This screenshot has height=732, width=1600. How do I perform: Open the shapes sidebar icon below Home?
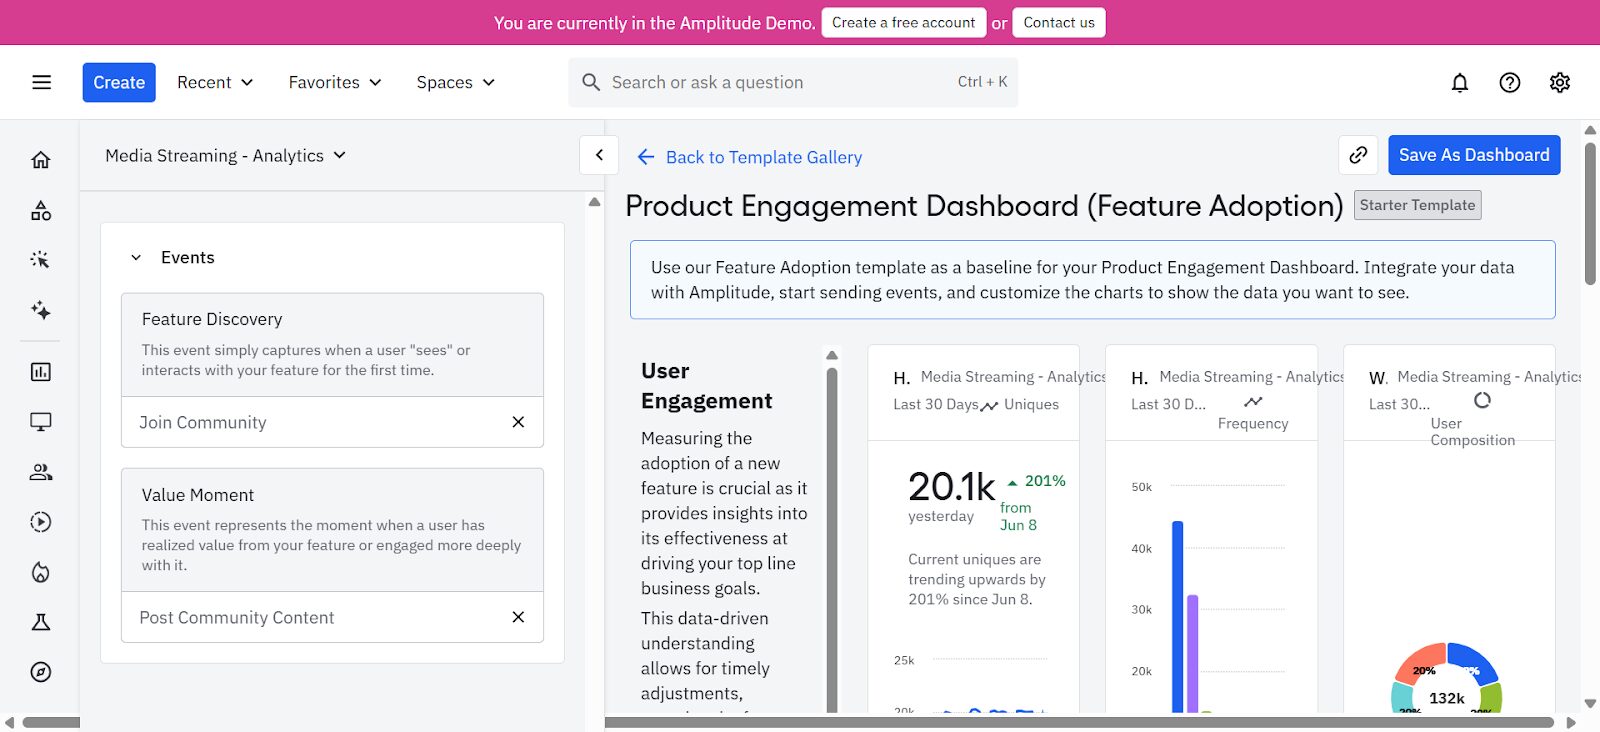[41, 210]
